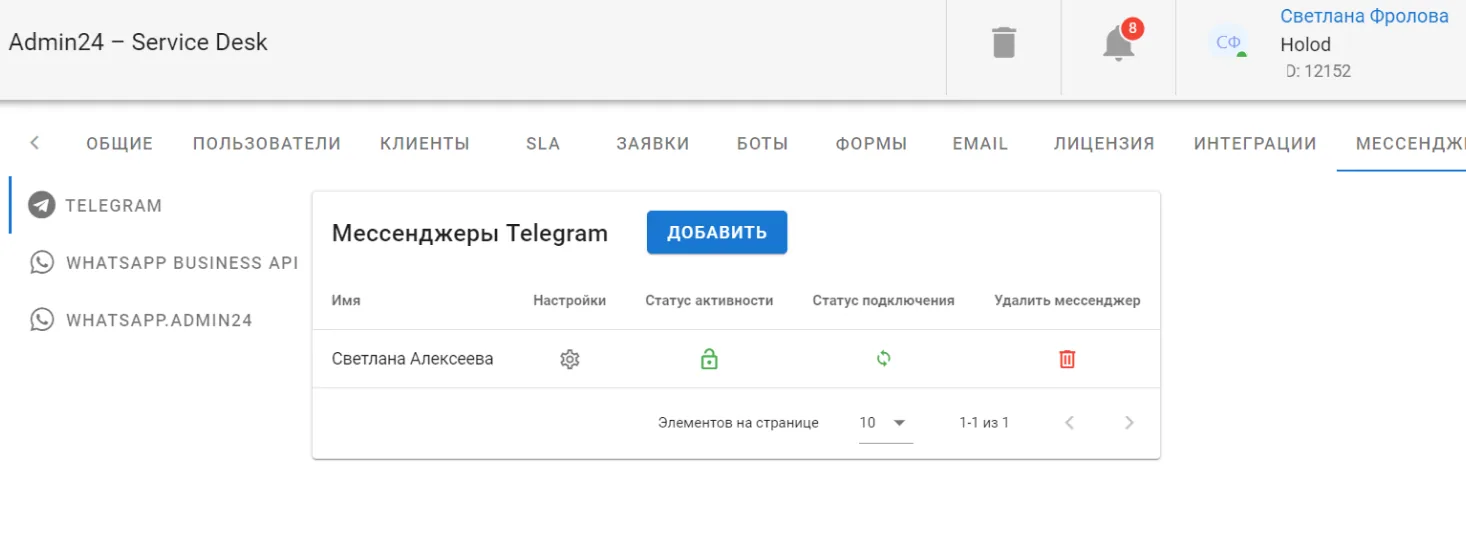Click the Настройки column header
Viewport: 1466px width, 534px height.
[x=569, y=300]
